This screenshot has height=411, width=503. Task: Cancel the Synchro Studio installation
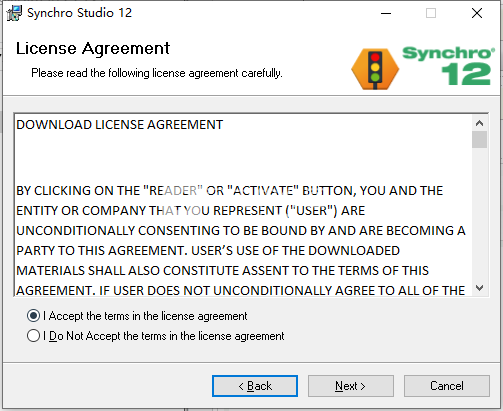pos(447,386)
